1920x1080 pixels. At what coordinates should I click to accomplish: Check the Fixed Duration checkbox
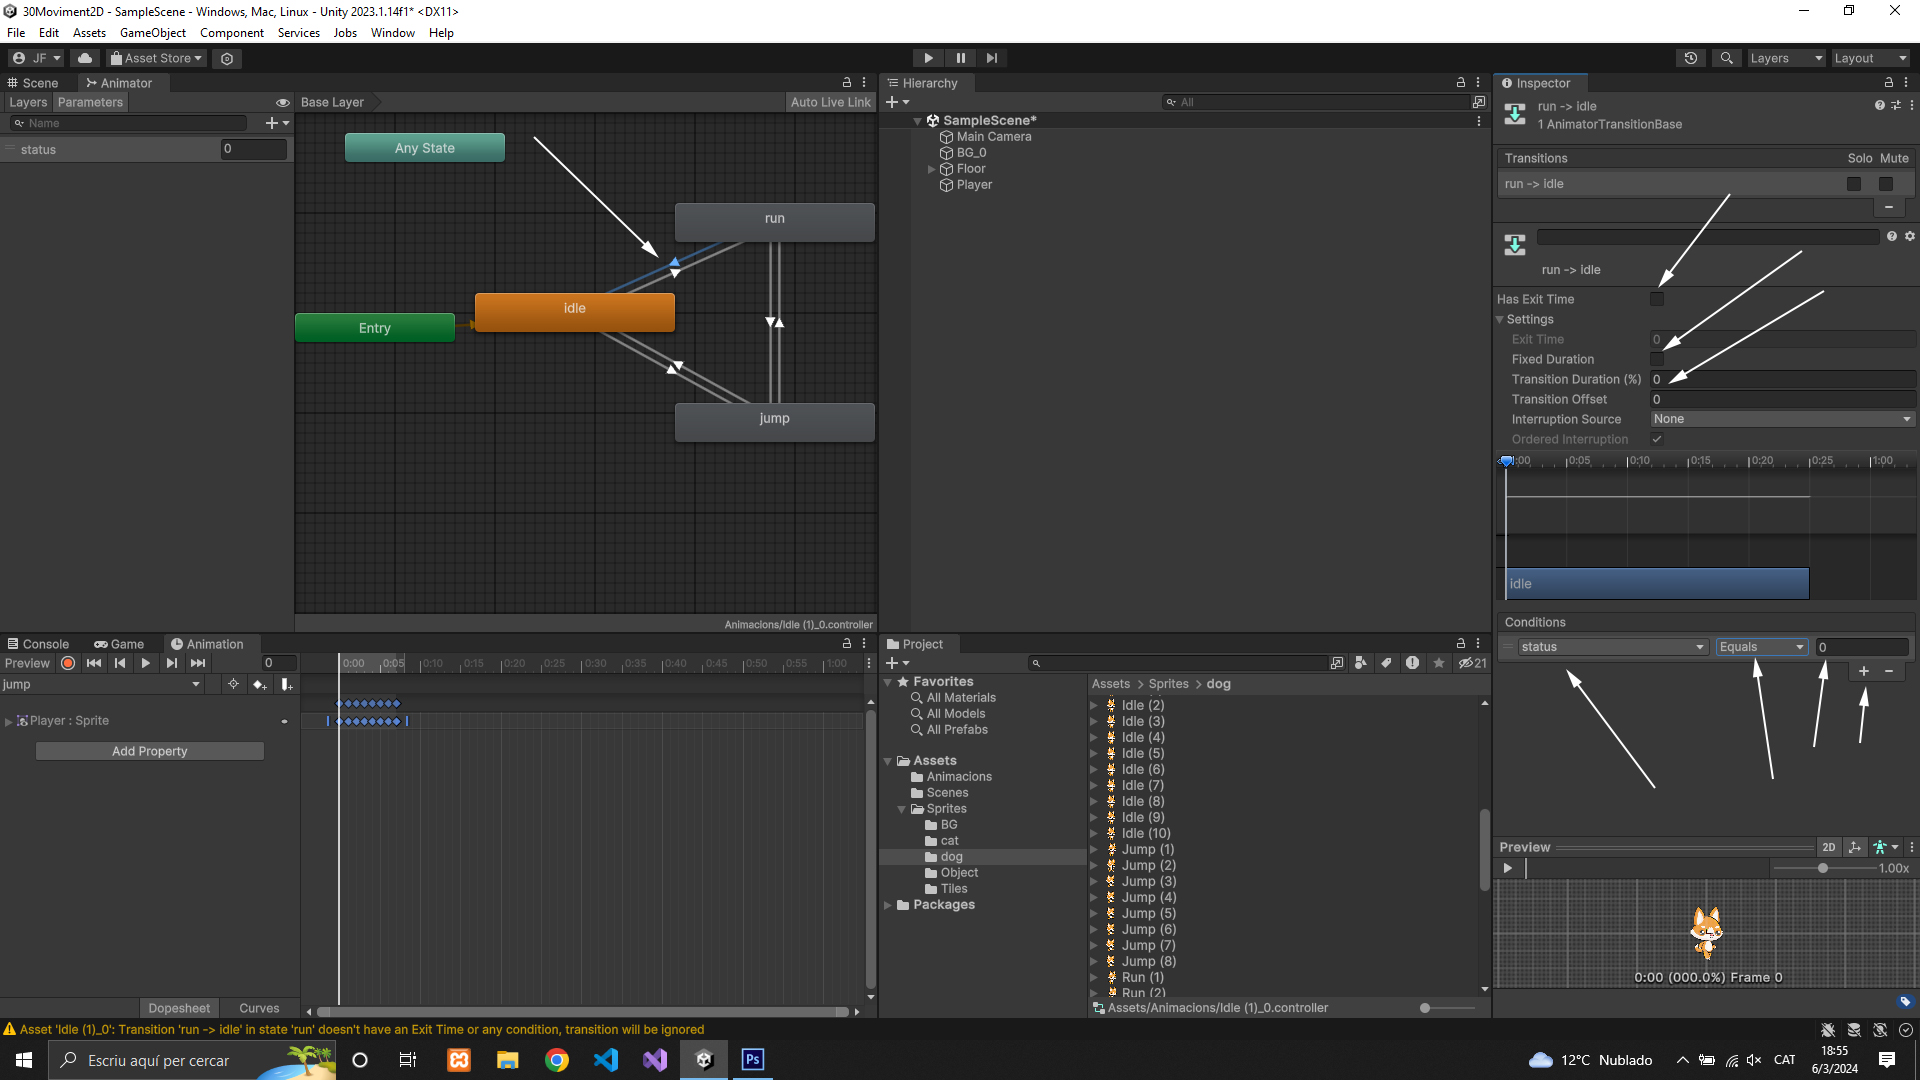1657,359
